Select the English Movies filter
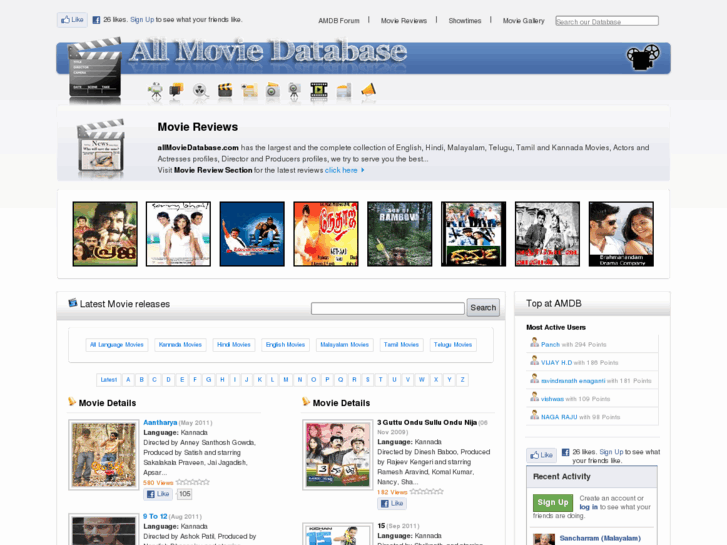This screenshot has width=727, height=545. pyautogui.click(x=285, y=345)
